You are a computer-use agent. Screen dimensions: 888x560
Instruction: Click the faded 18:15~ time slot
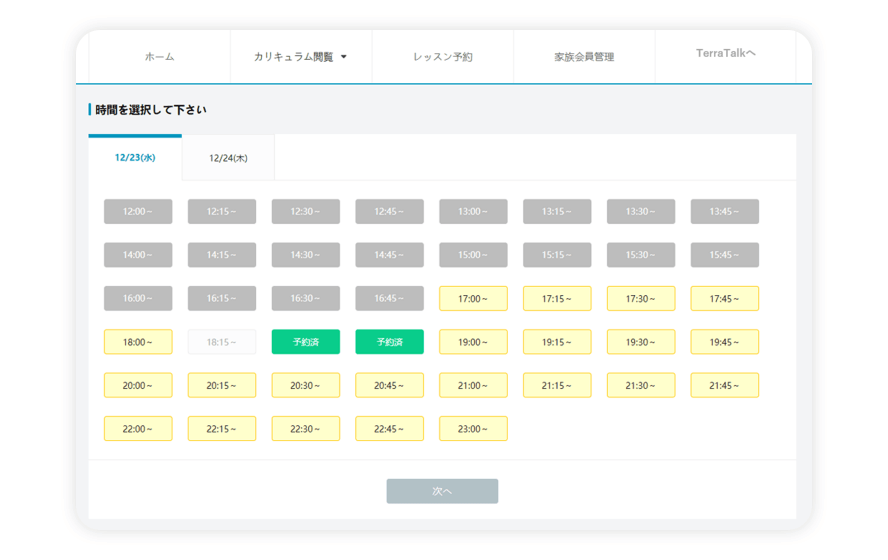[x=222, y=342]
